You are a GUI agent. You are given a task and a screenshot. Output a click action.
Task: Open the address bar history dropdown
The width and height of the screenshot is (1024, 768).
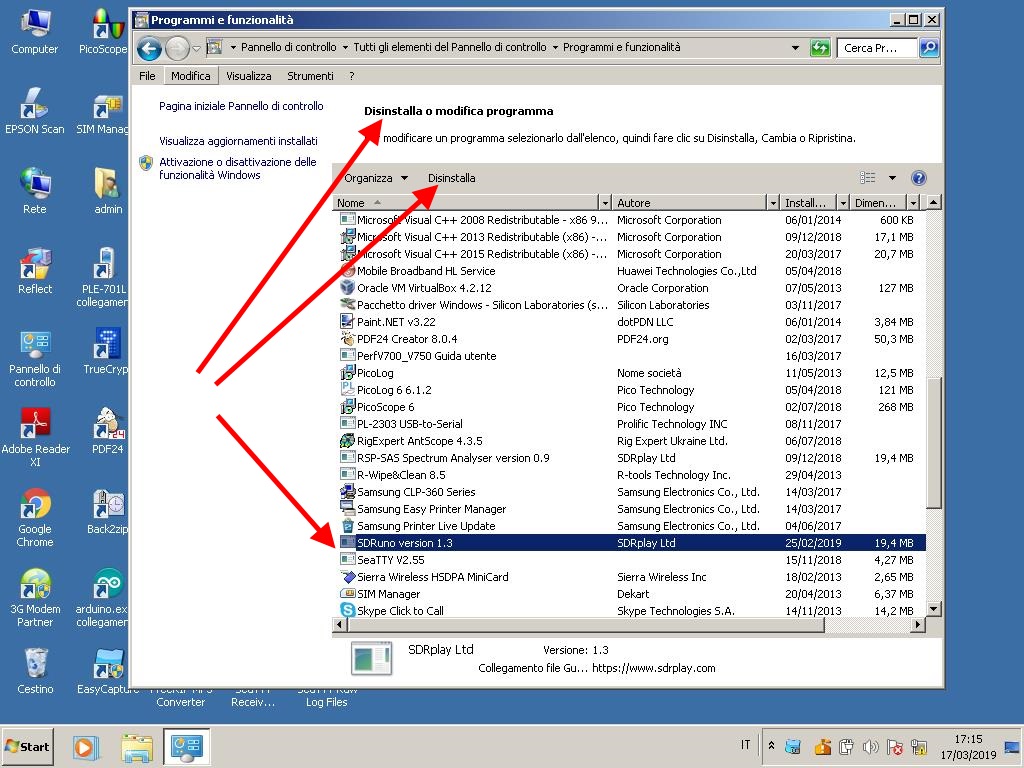[795, 48]
